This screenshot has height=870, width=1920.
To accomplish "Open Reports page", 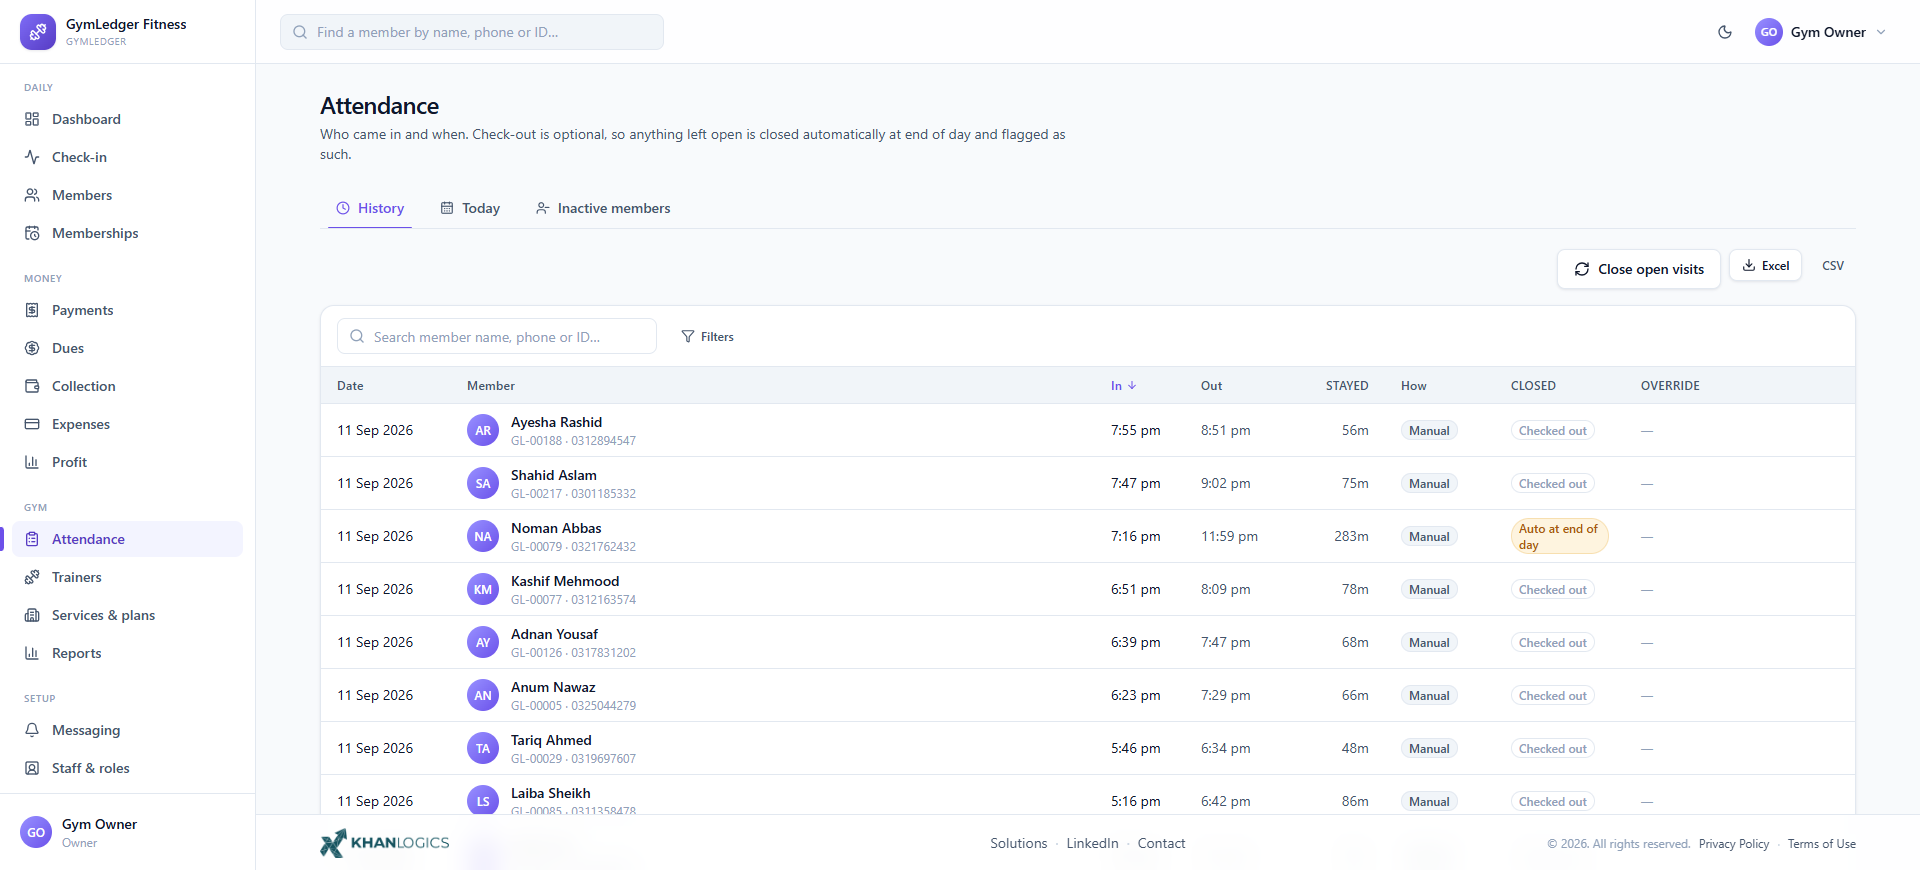I will click(128, 653).
